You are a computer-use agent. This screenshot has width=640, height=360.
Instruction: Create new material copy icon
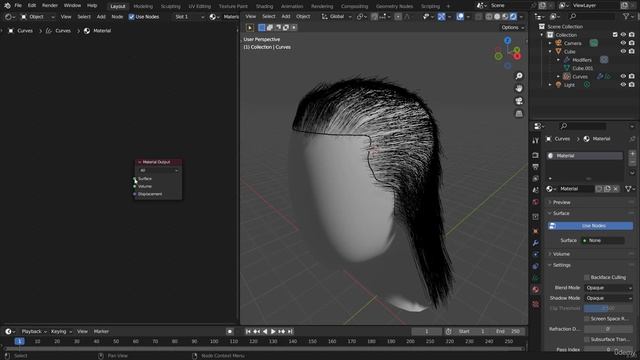[607, 189]
